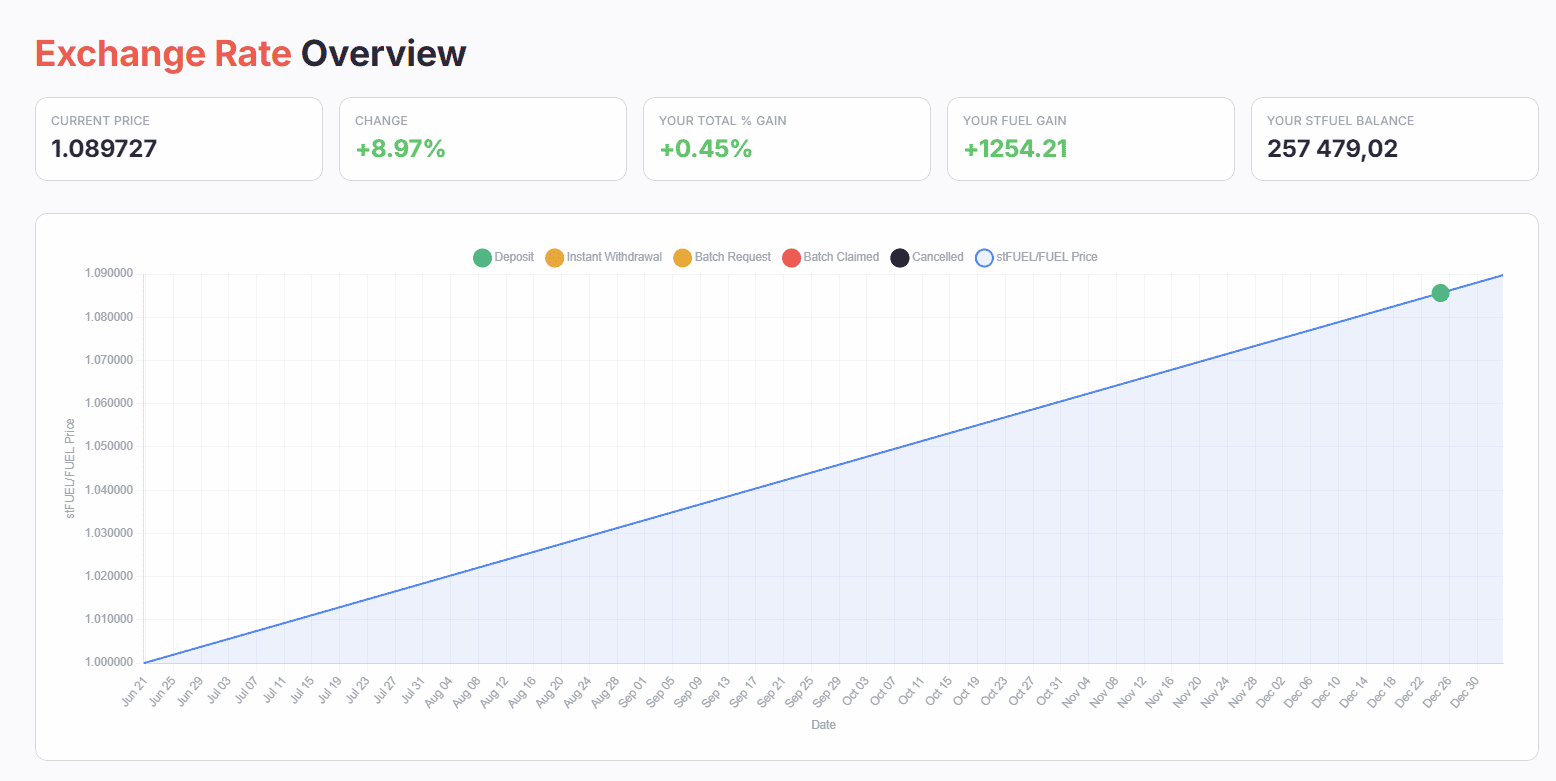
Task: Click the Your FUEL Gain +1254.21 value
Action: [x=1015, y=149]
